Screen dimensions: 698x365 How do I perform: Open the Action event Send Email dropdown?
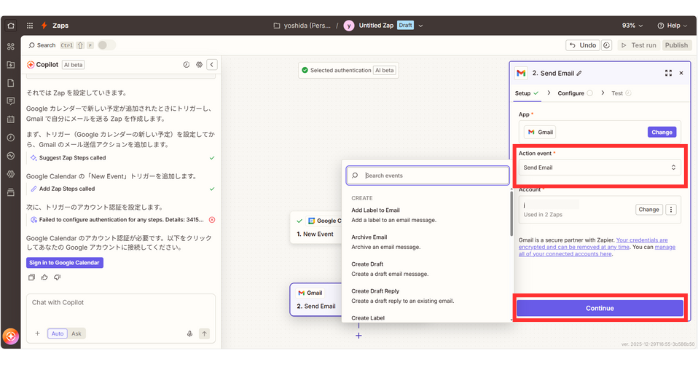coord(599,167)
